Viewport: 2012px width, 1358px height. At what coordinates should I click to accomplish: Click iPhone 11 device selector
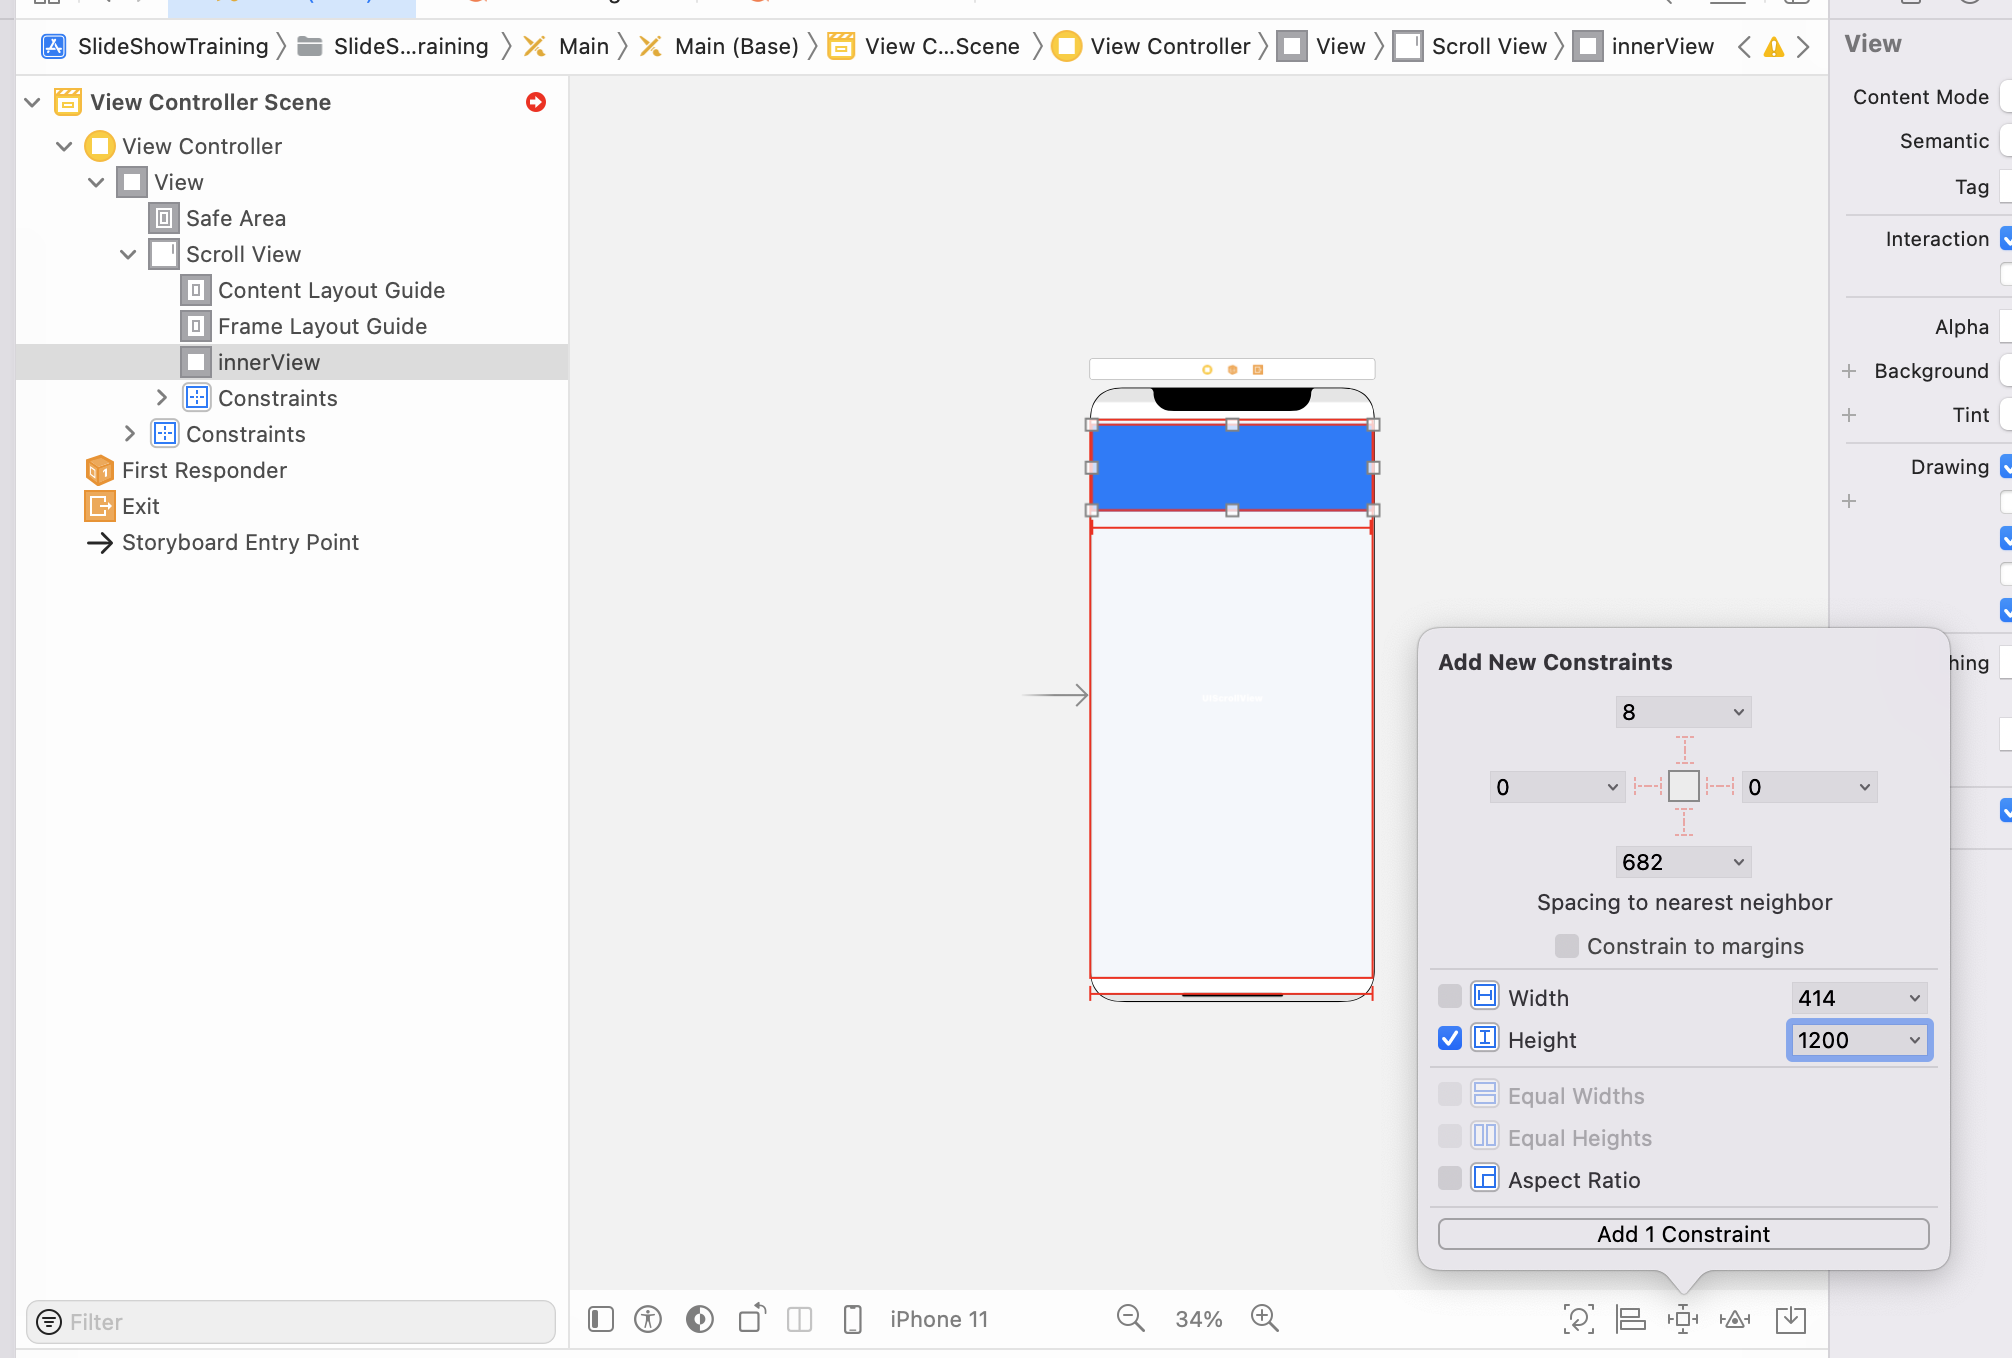[938, 1319]
